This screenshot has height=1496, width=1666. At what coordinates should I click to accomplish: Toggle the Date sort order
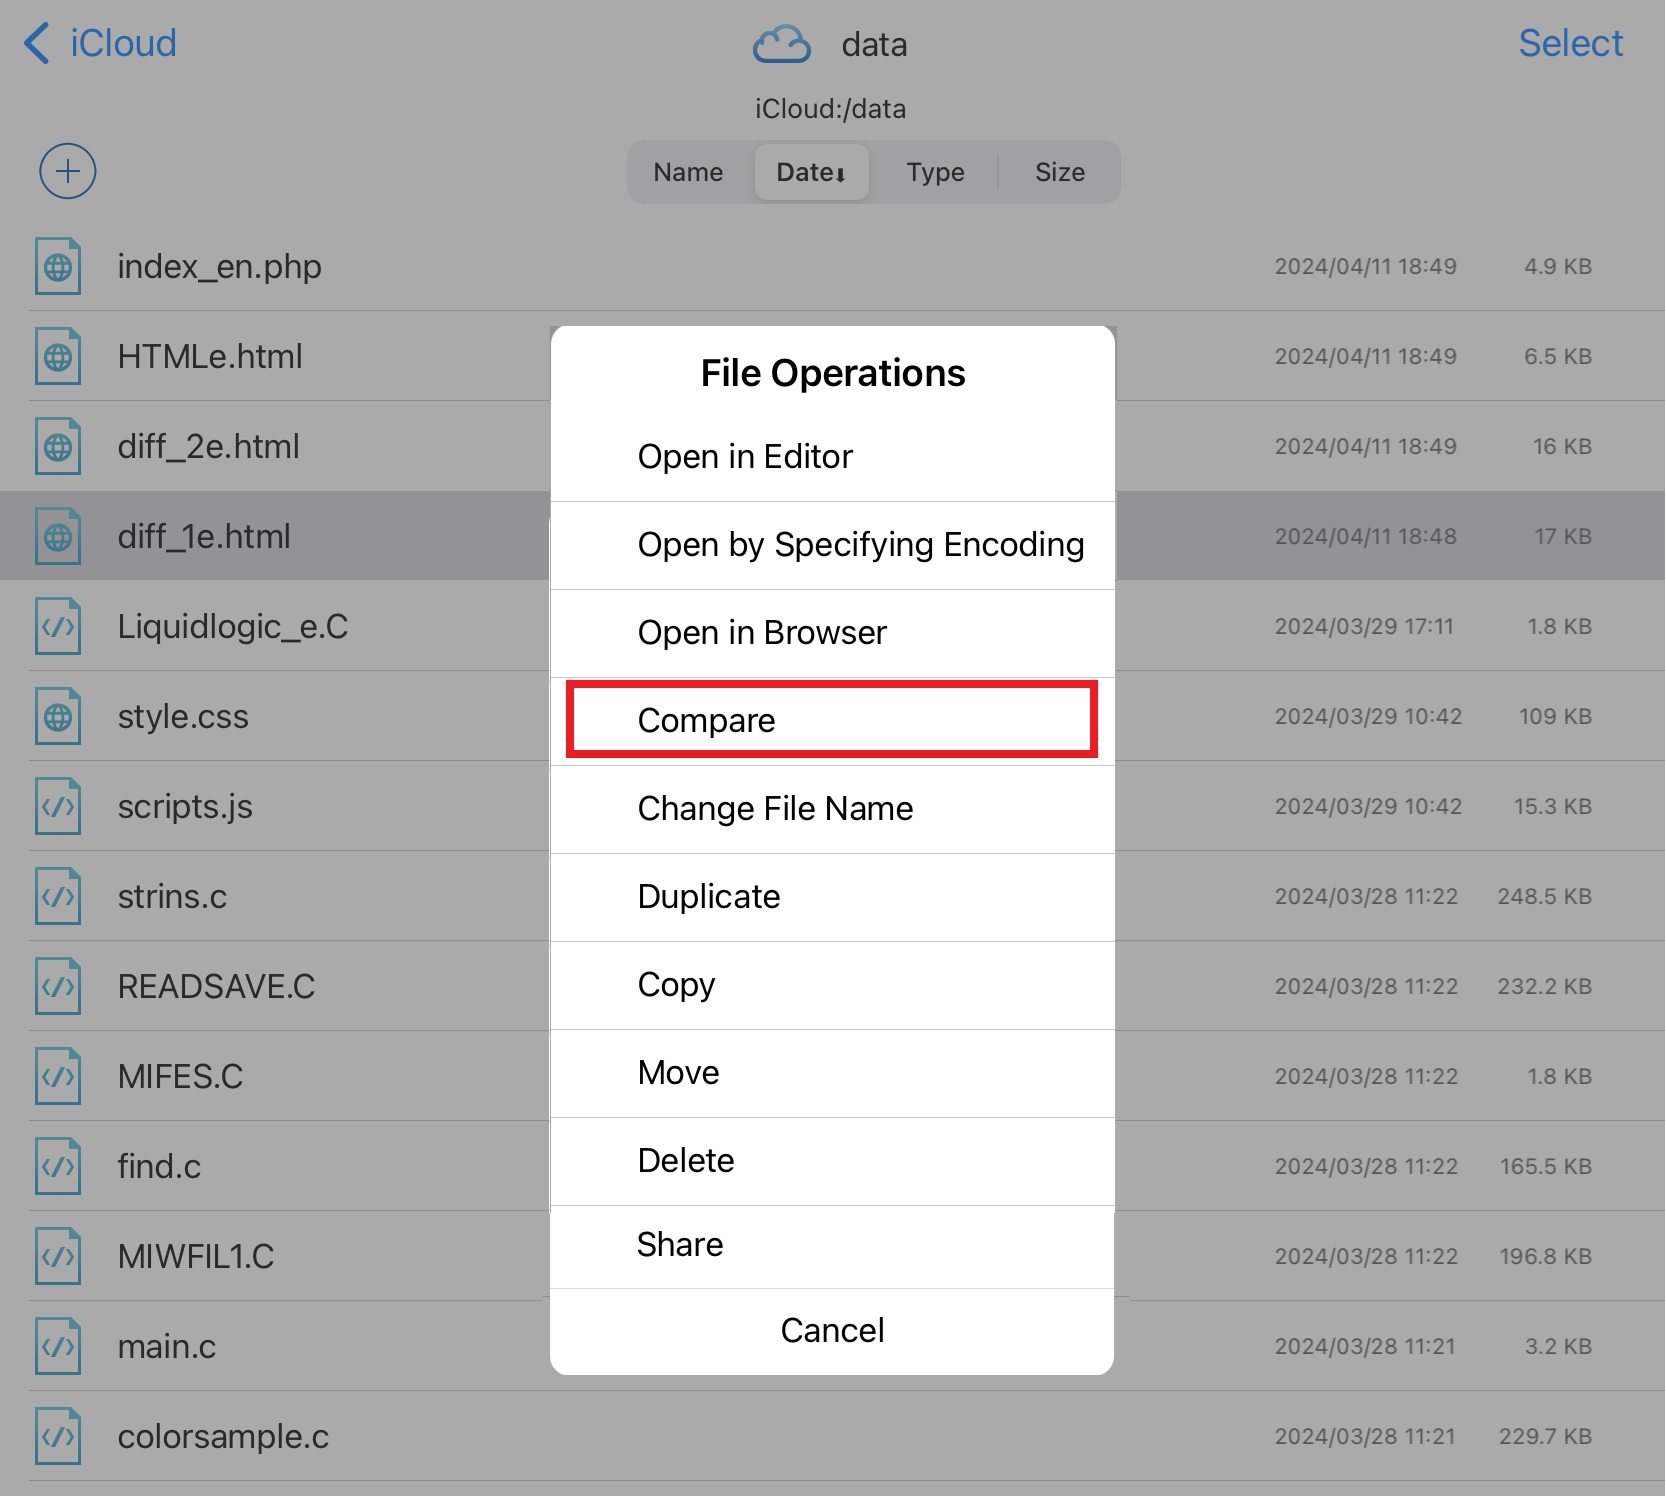pos(811,172)
